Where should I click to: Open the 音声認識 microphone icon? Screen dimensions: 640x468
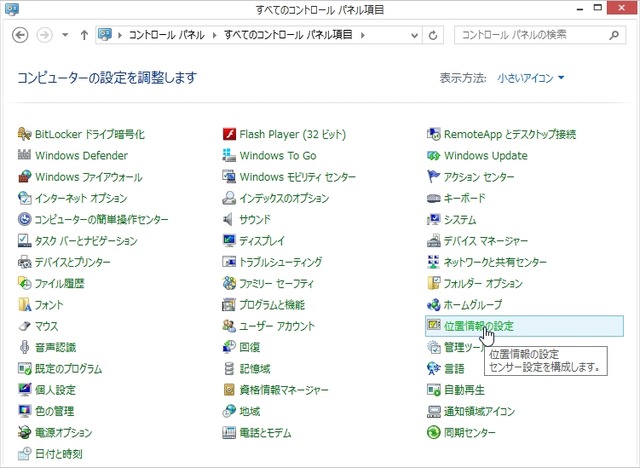24,347
